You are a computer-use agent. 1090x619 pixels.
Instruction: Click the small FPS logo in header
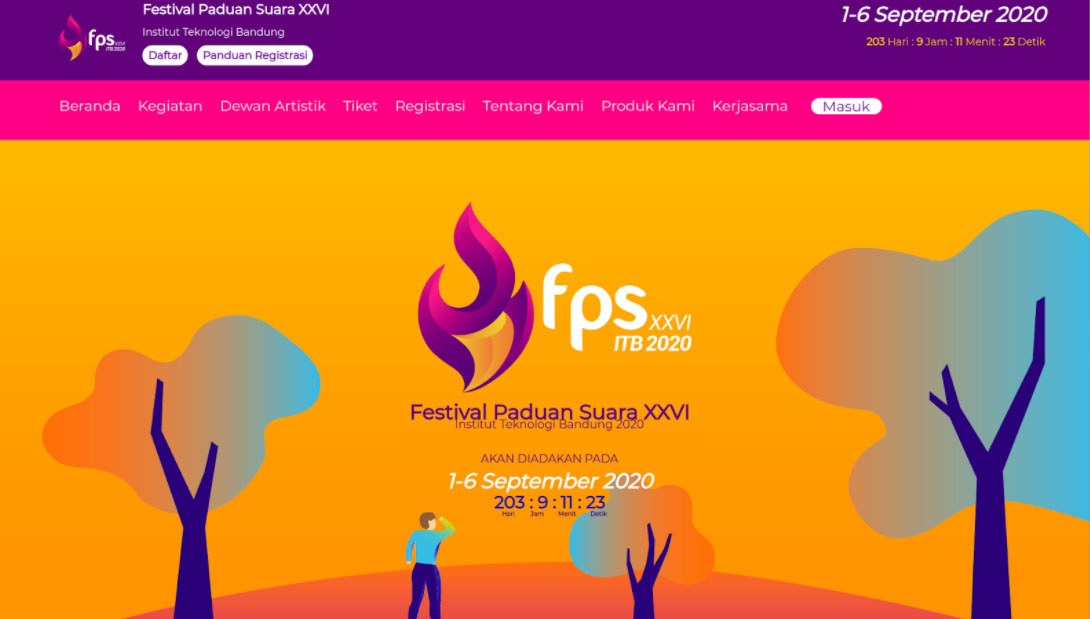[92, 38]
